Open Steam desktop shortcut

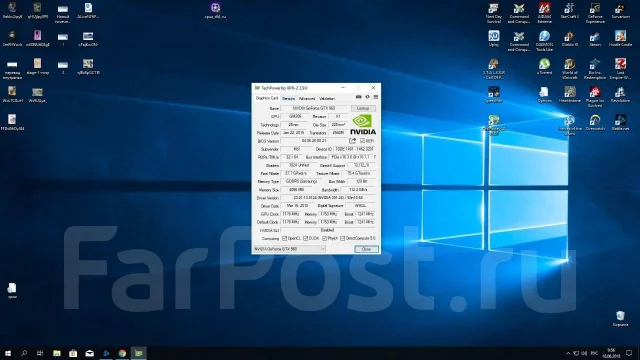pos(595,39)
